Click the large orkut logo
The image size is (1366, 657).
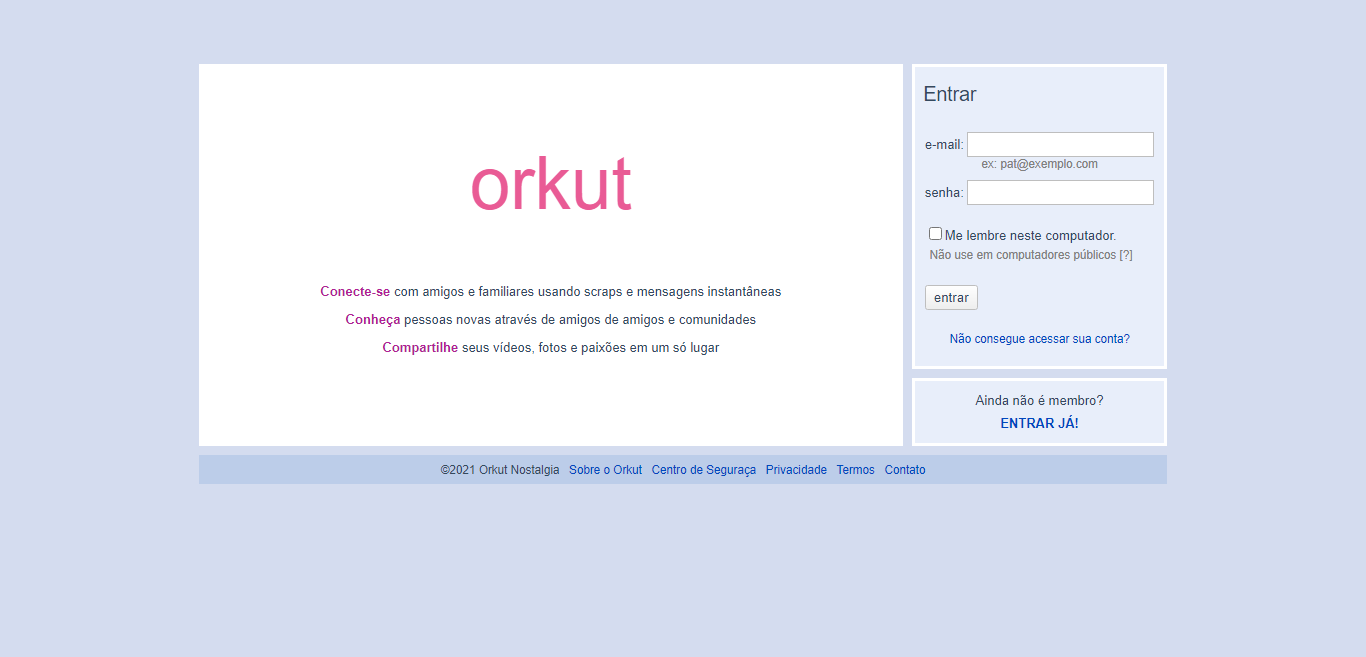pyautogui.click(x=551, y=185)
